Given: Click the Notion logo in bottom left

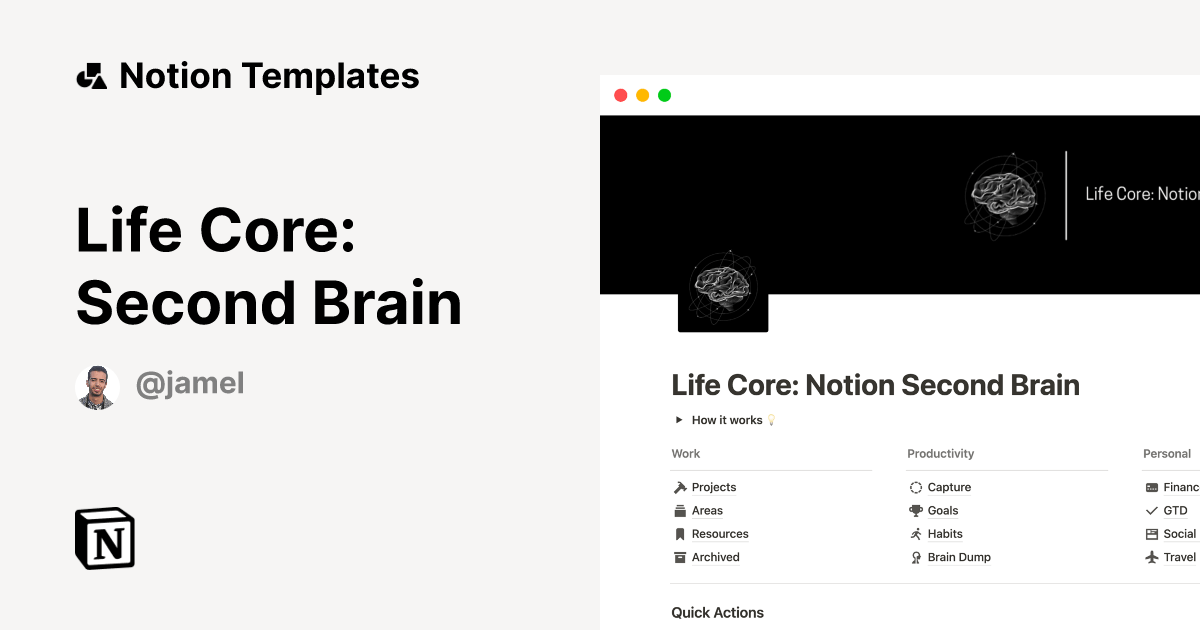Looking at the screenshot, I should pyautogui.click(x=105, y=538).
